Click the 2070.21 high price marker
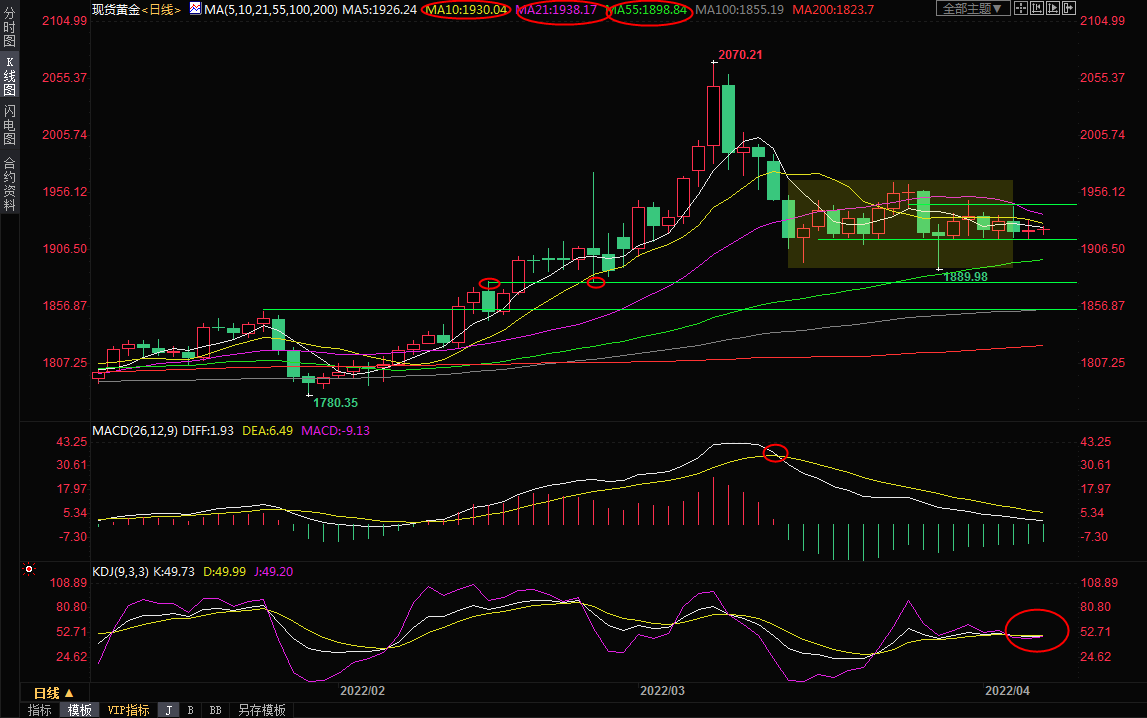Screen dimensions: 1147x718 [x=740, y=55]
